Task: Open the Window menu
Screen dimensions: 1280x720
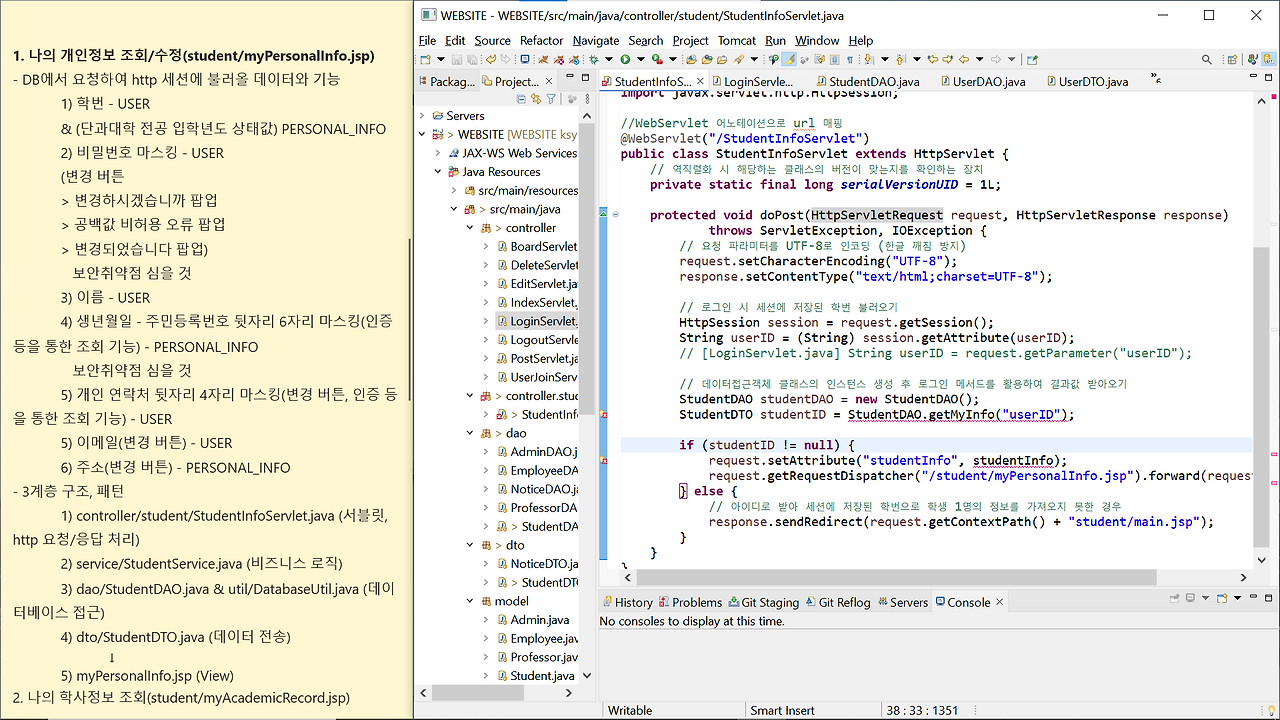Action: (817, 40)
